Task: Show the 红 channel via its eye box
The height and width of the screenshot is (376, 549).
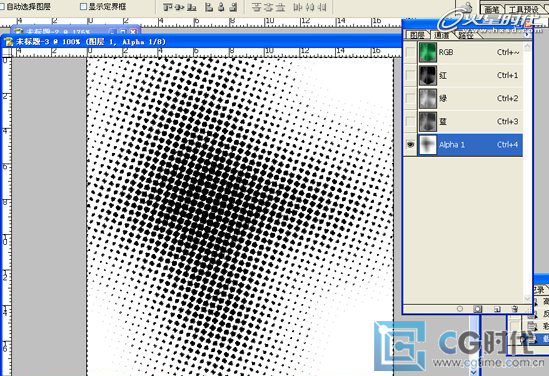Action: [410, 75]
